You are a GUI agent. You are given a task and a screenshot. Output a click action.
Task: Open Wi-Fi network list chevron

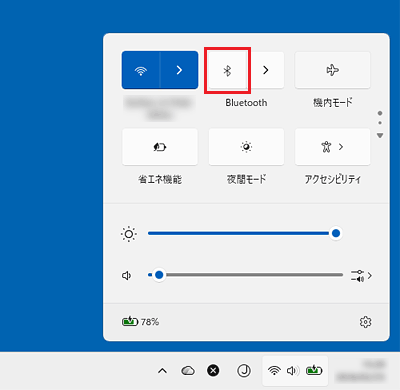(x=179, y=70)
